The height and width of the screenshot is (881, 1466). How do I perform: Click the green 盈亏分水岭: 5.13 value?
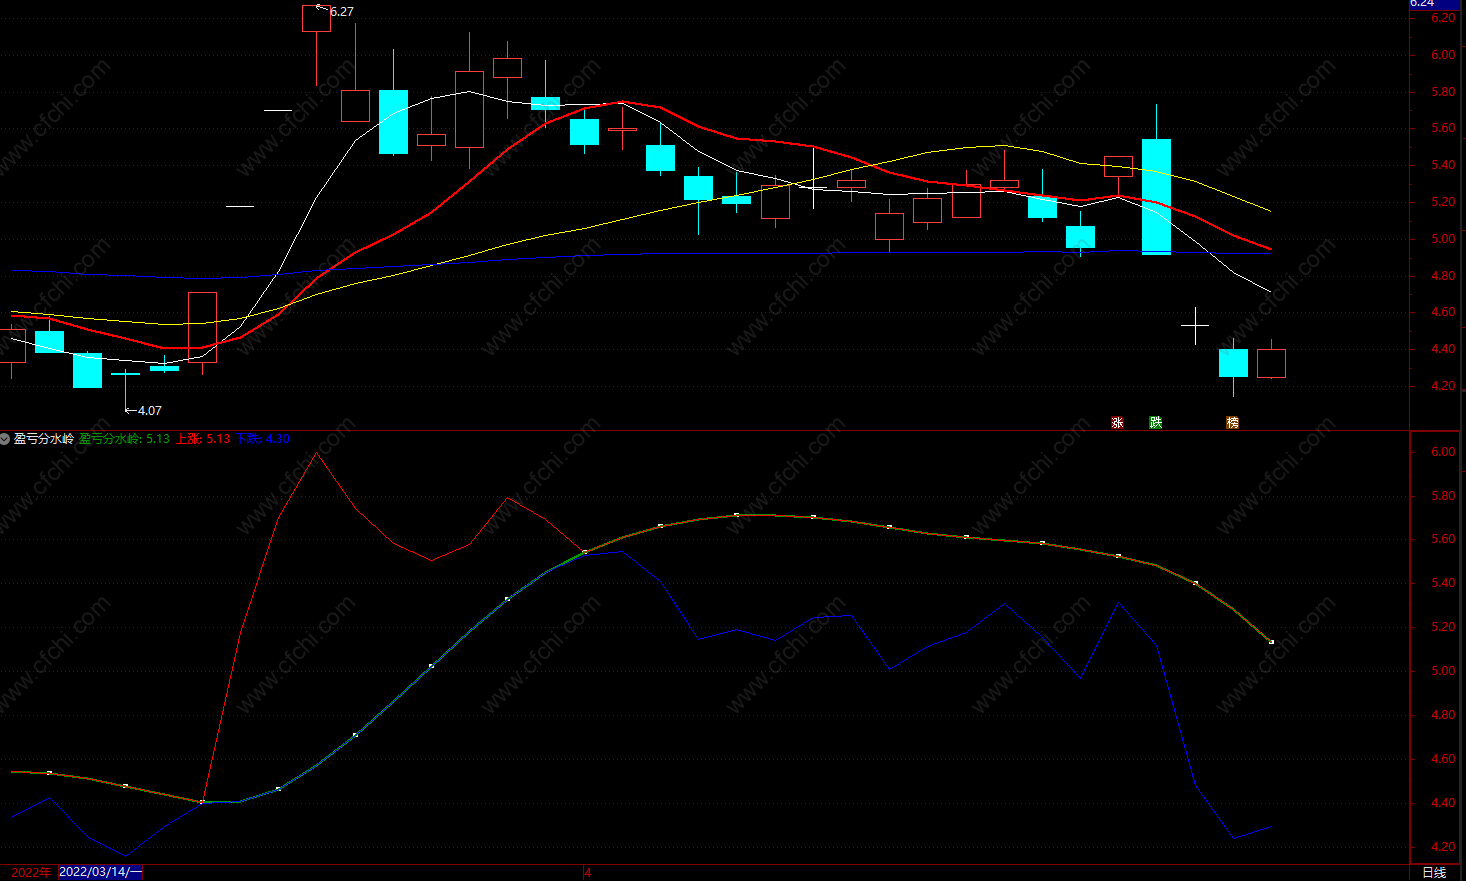125,439
